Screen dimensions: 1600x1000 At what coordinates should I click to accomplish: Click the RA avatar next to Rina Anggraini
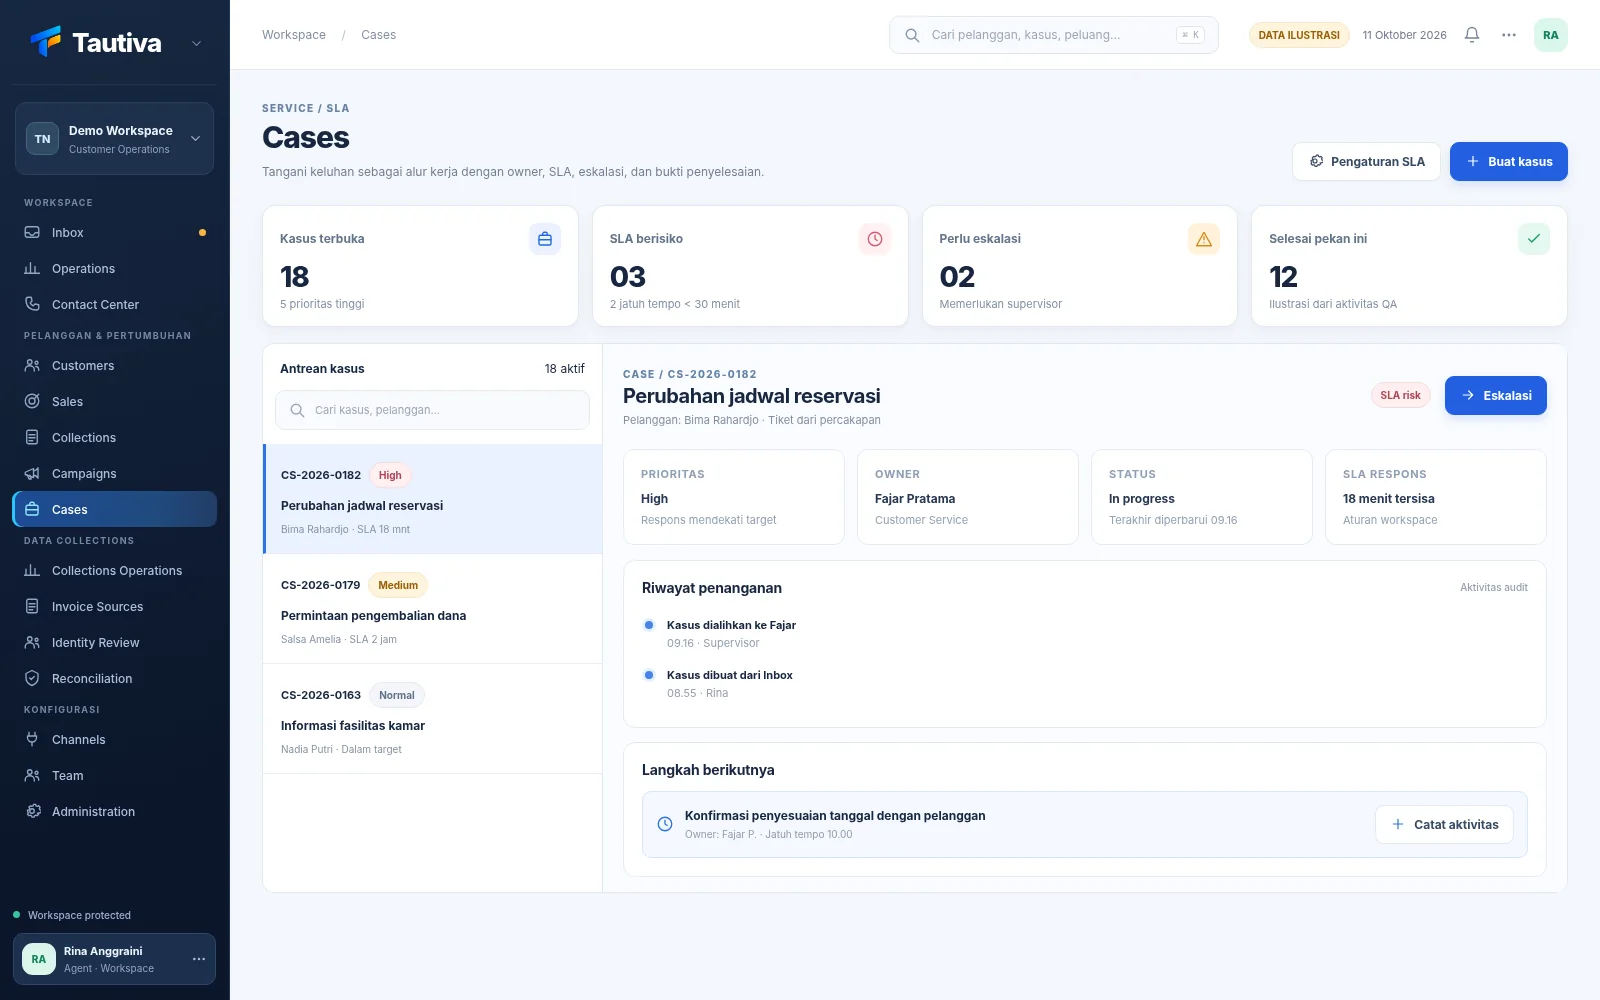click(x=39, y=959)
